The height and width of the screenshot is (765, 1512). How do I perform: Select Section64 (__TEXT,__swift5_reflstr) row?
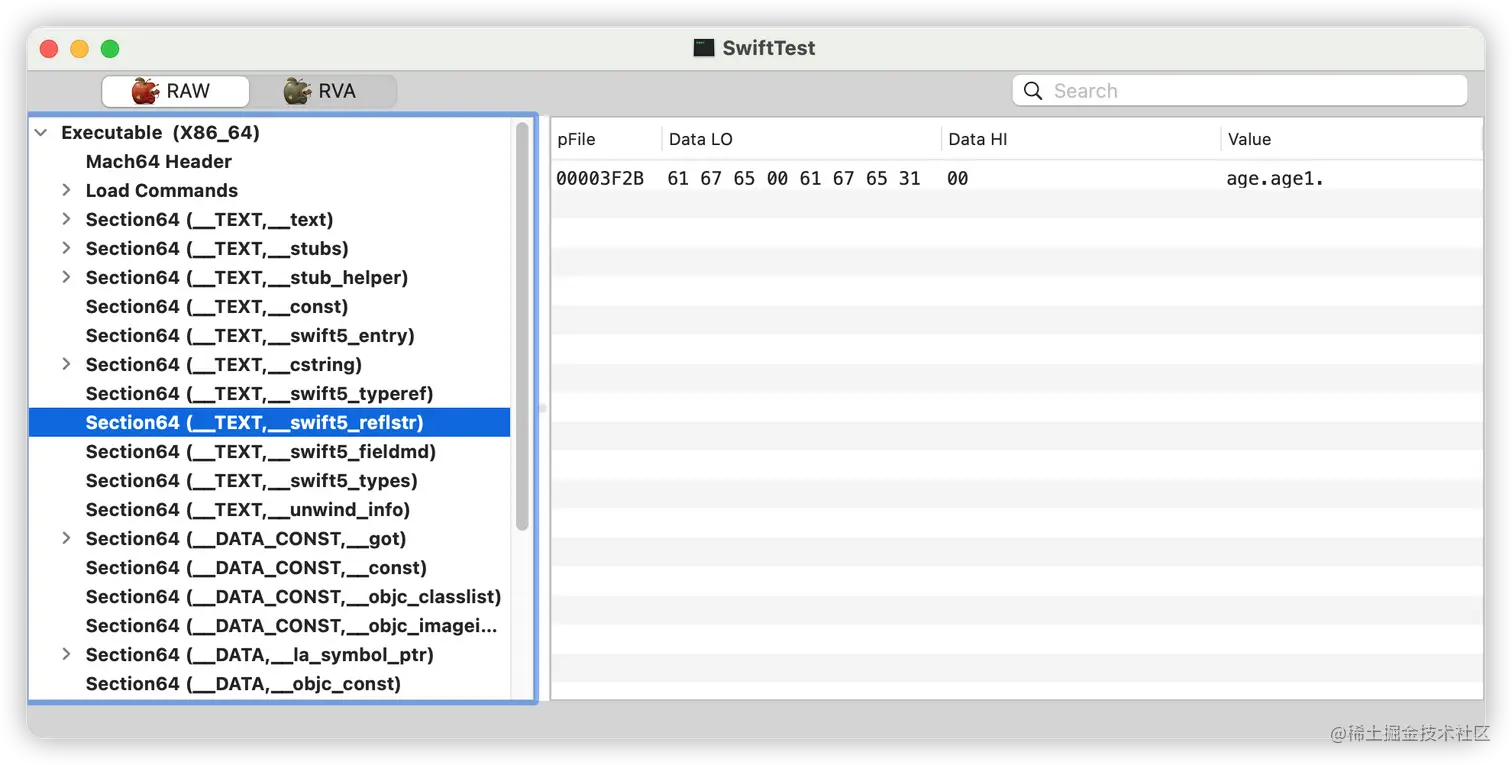(270, 422)
